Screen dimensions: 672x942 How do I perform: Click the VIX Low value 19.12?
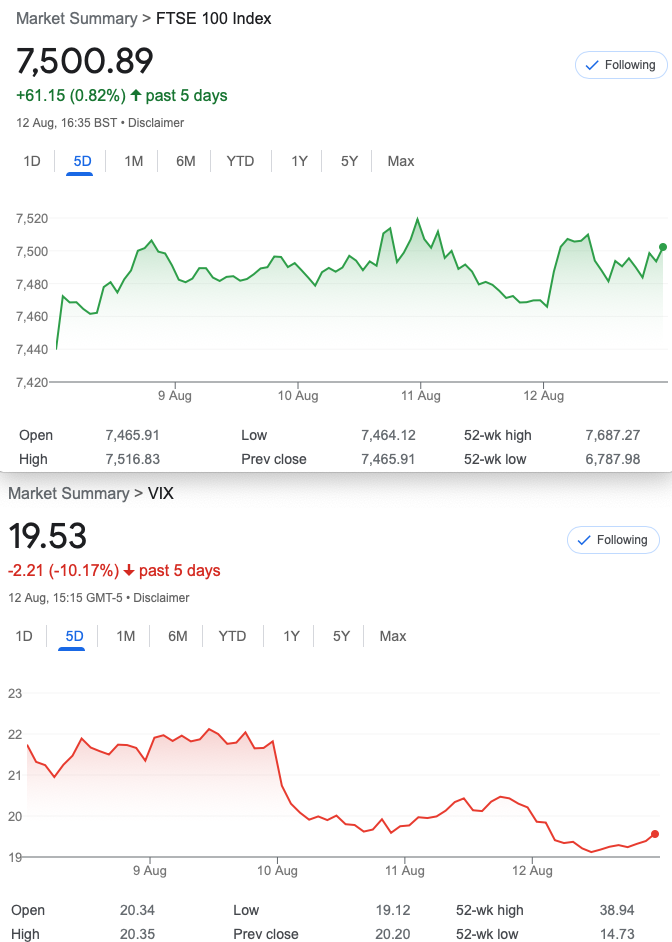[x=393, y=910]
